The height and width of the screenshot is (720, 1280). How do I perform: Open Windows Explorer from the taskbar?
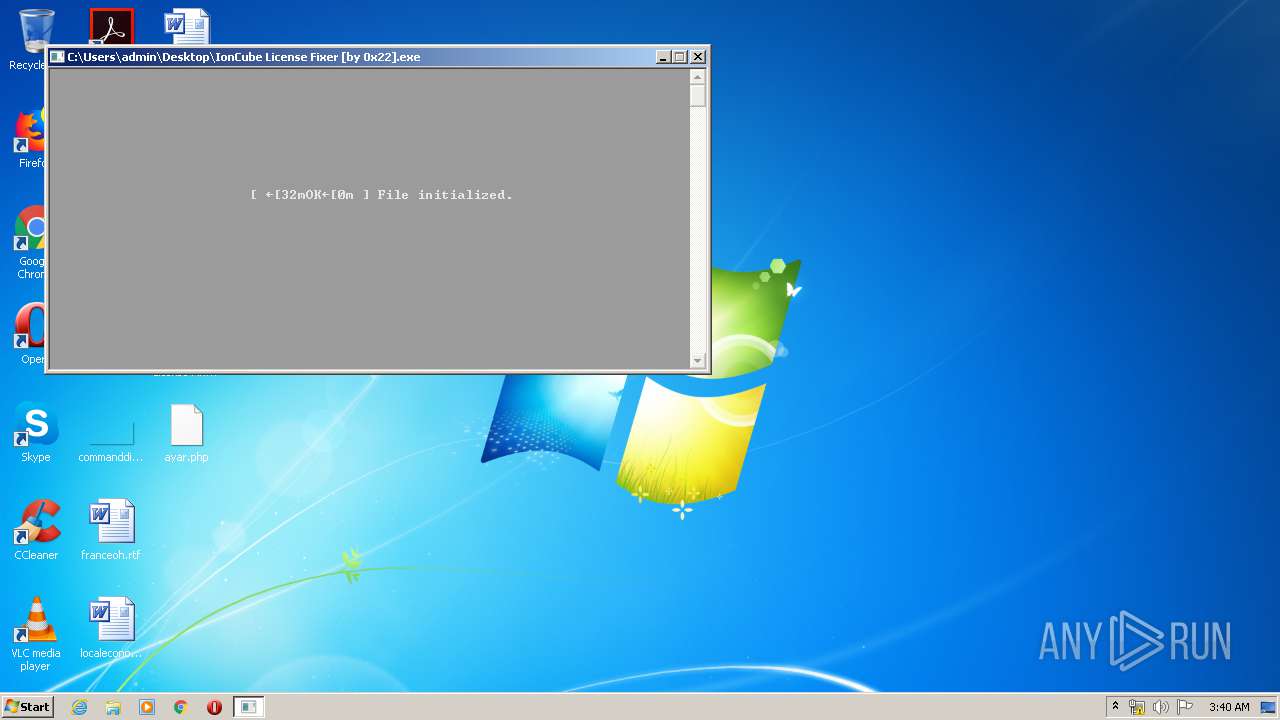click(113, 707)
